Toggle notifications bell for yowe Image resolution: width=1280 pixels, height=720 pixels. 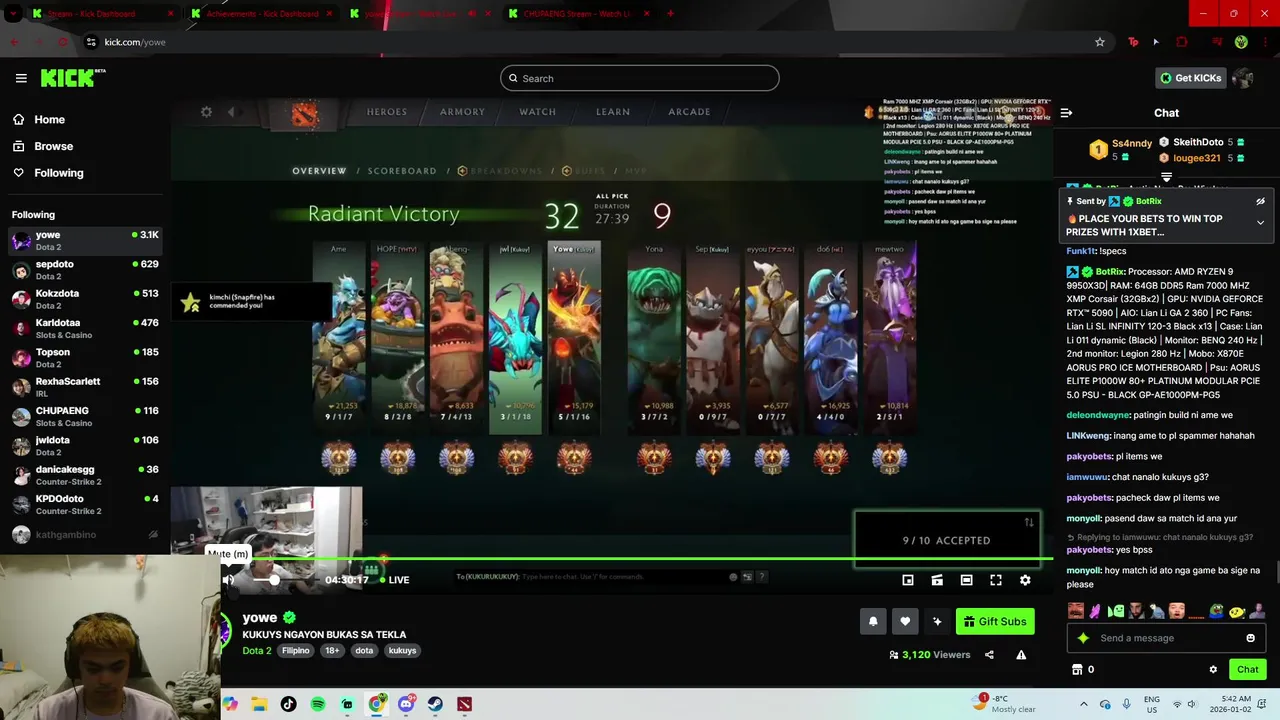coord(873,621)
